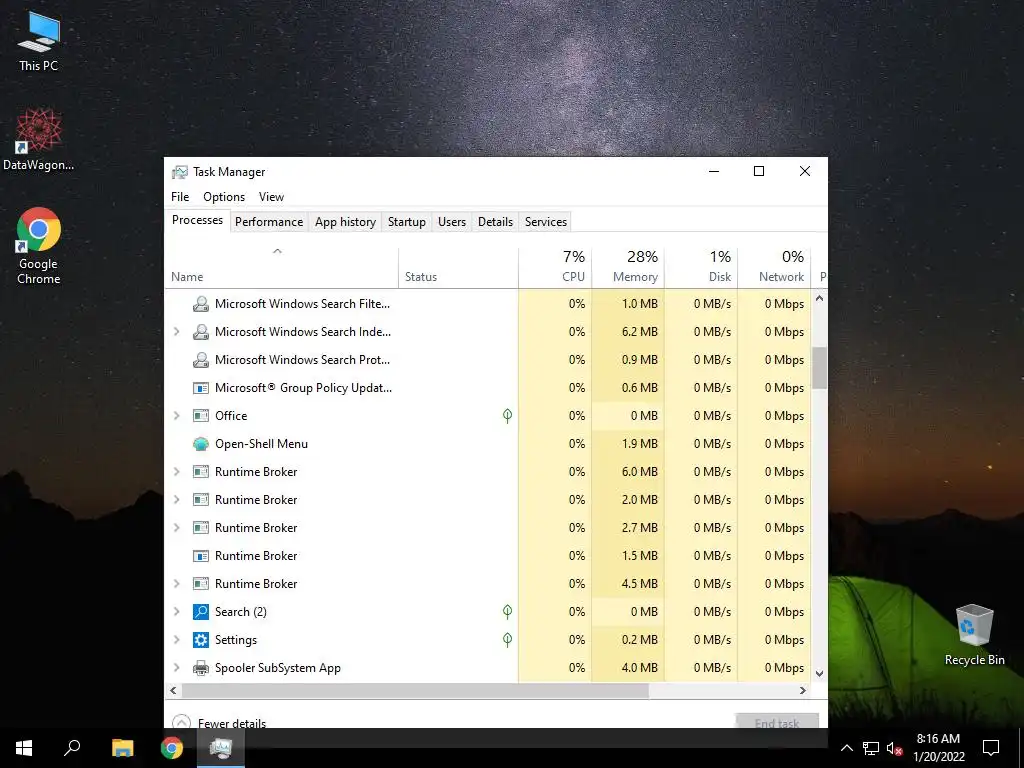Switch to the Performance tab
This screenshot has height=768, width=1024.
pyautogui.click(x=269, y=222)
